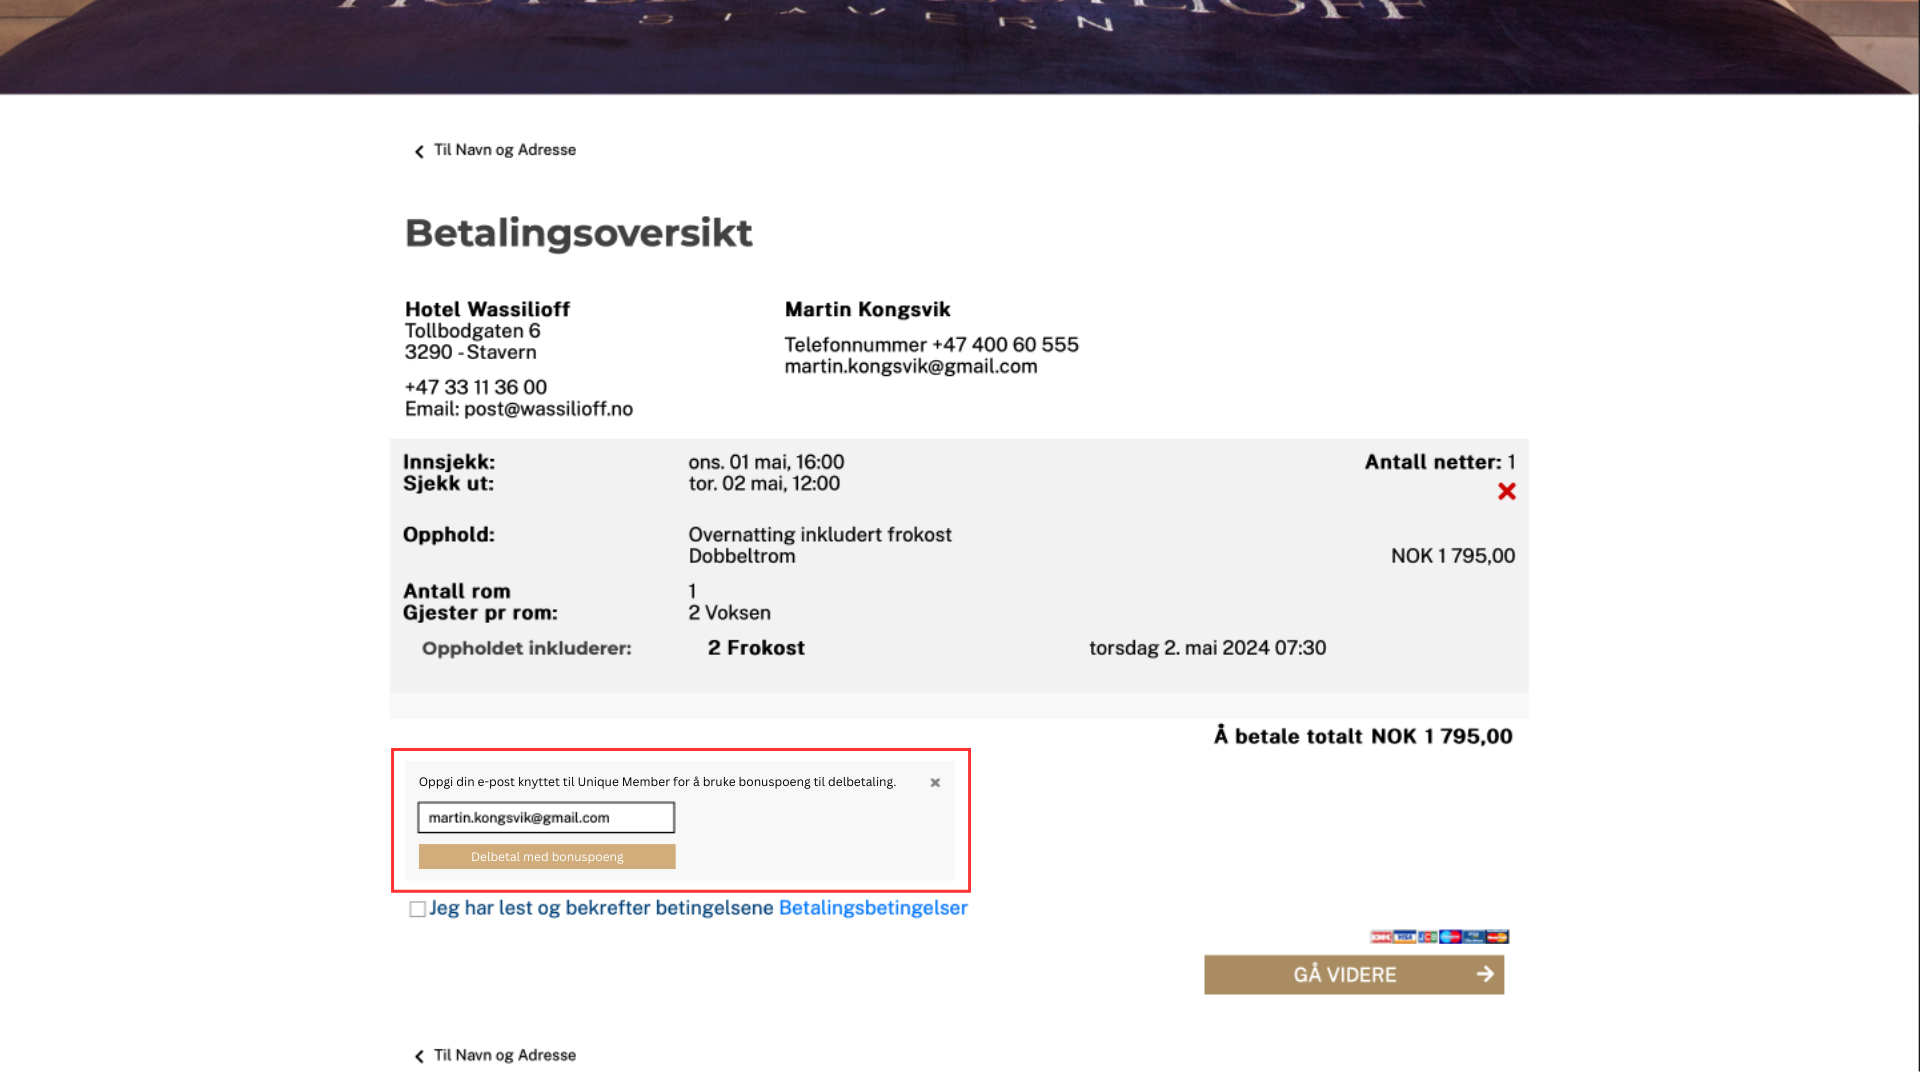Click the 'Oppholdet inkluderer:' label
The height and width of the screenshot is (1080, 1920).
527,648
